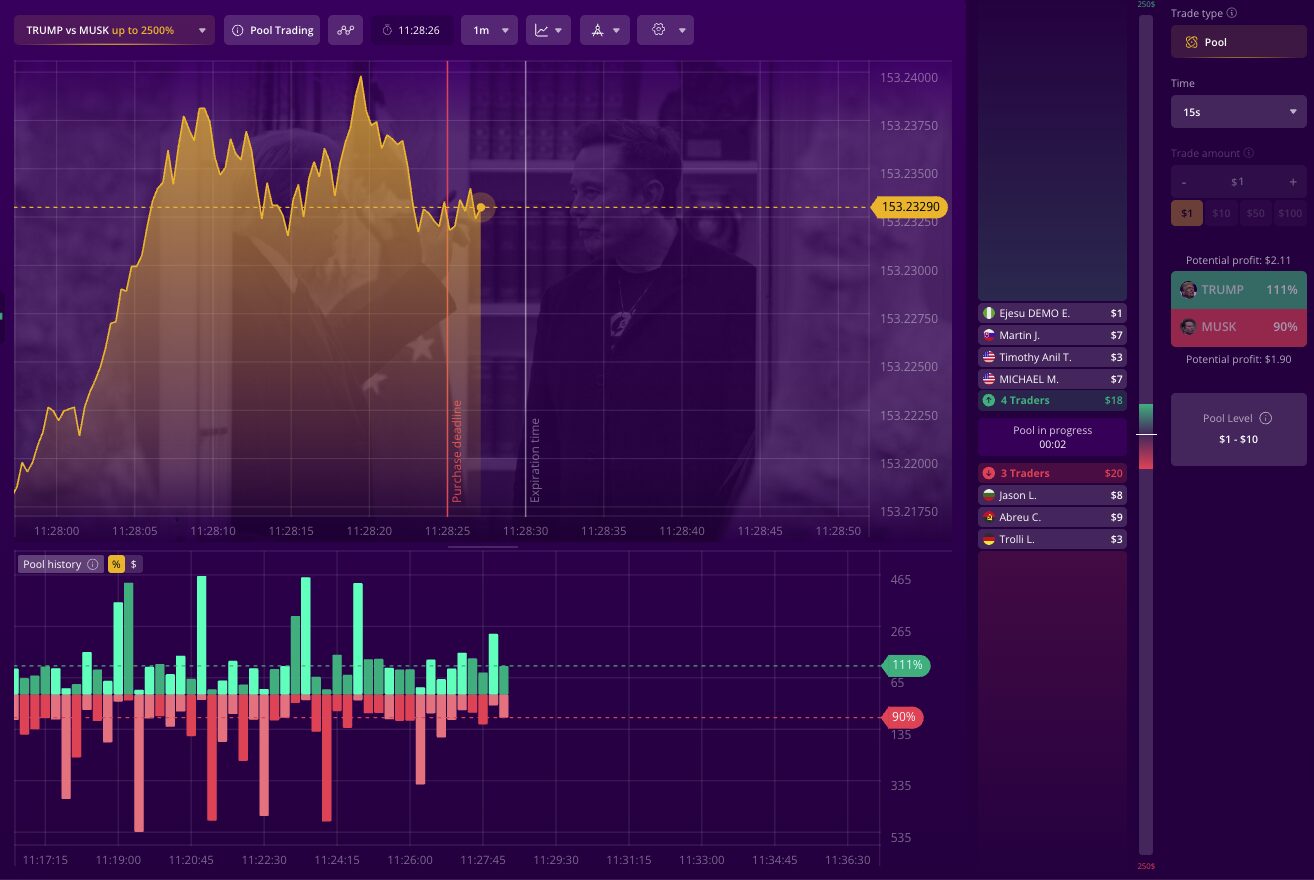The image size is (1314, 880).
Task: Open the indicators network icon button
Action: 346,30
